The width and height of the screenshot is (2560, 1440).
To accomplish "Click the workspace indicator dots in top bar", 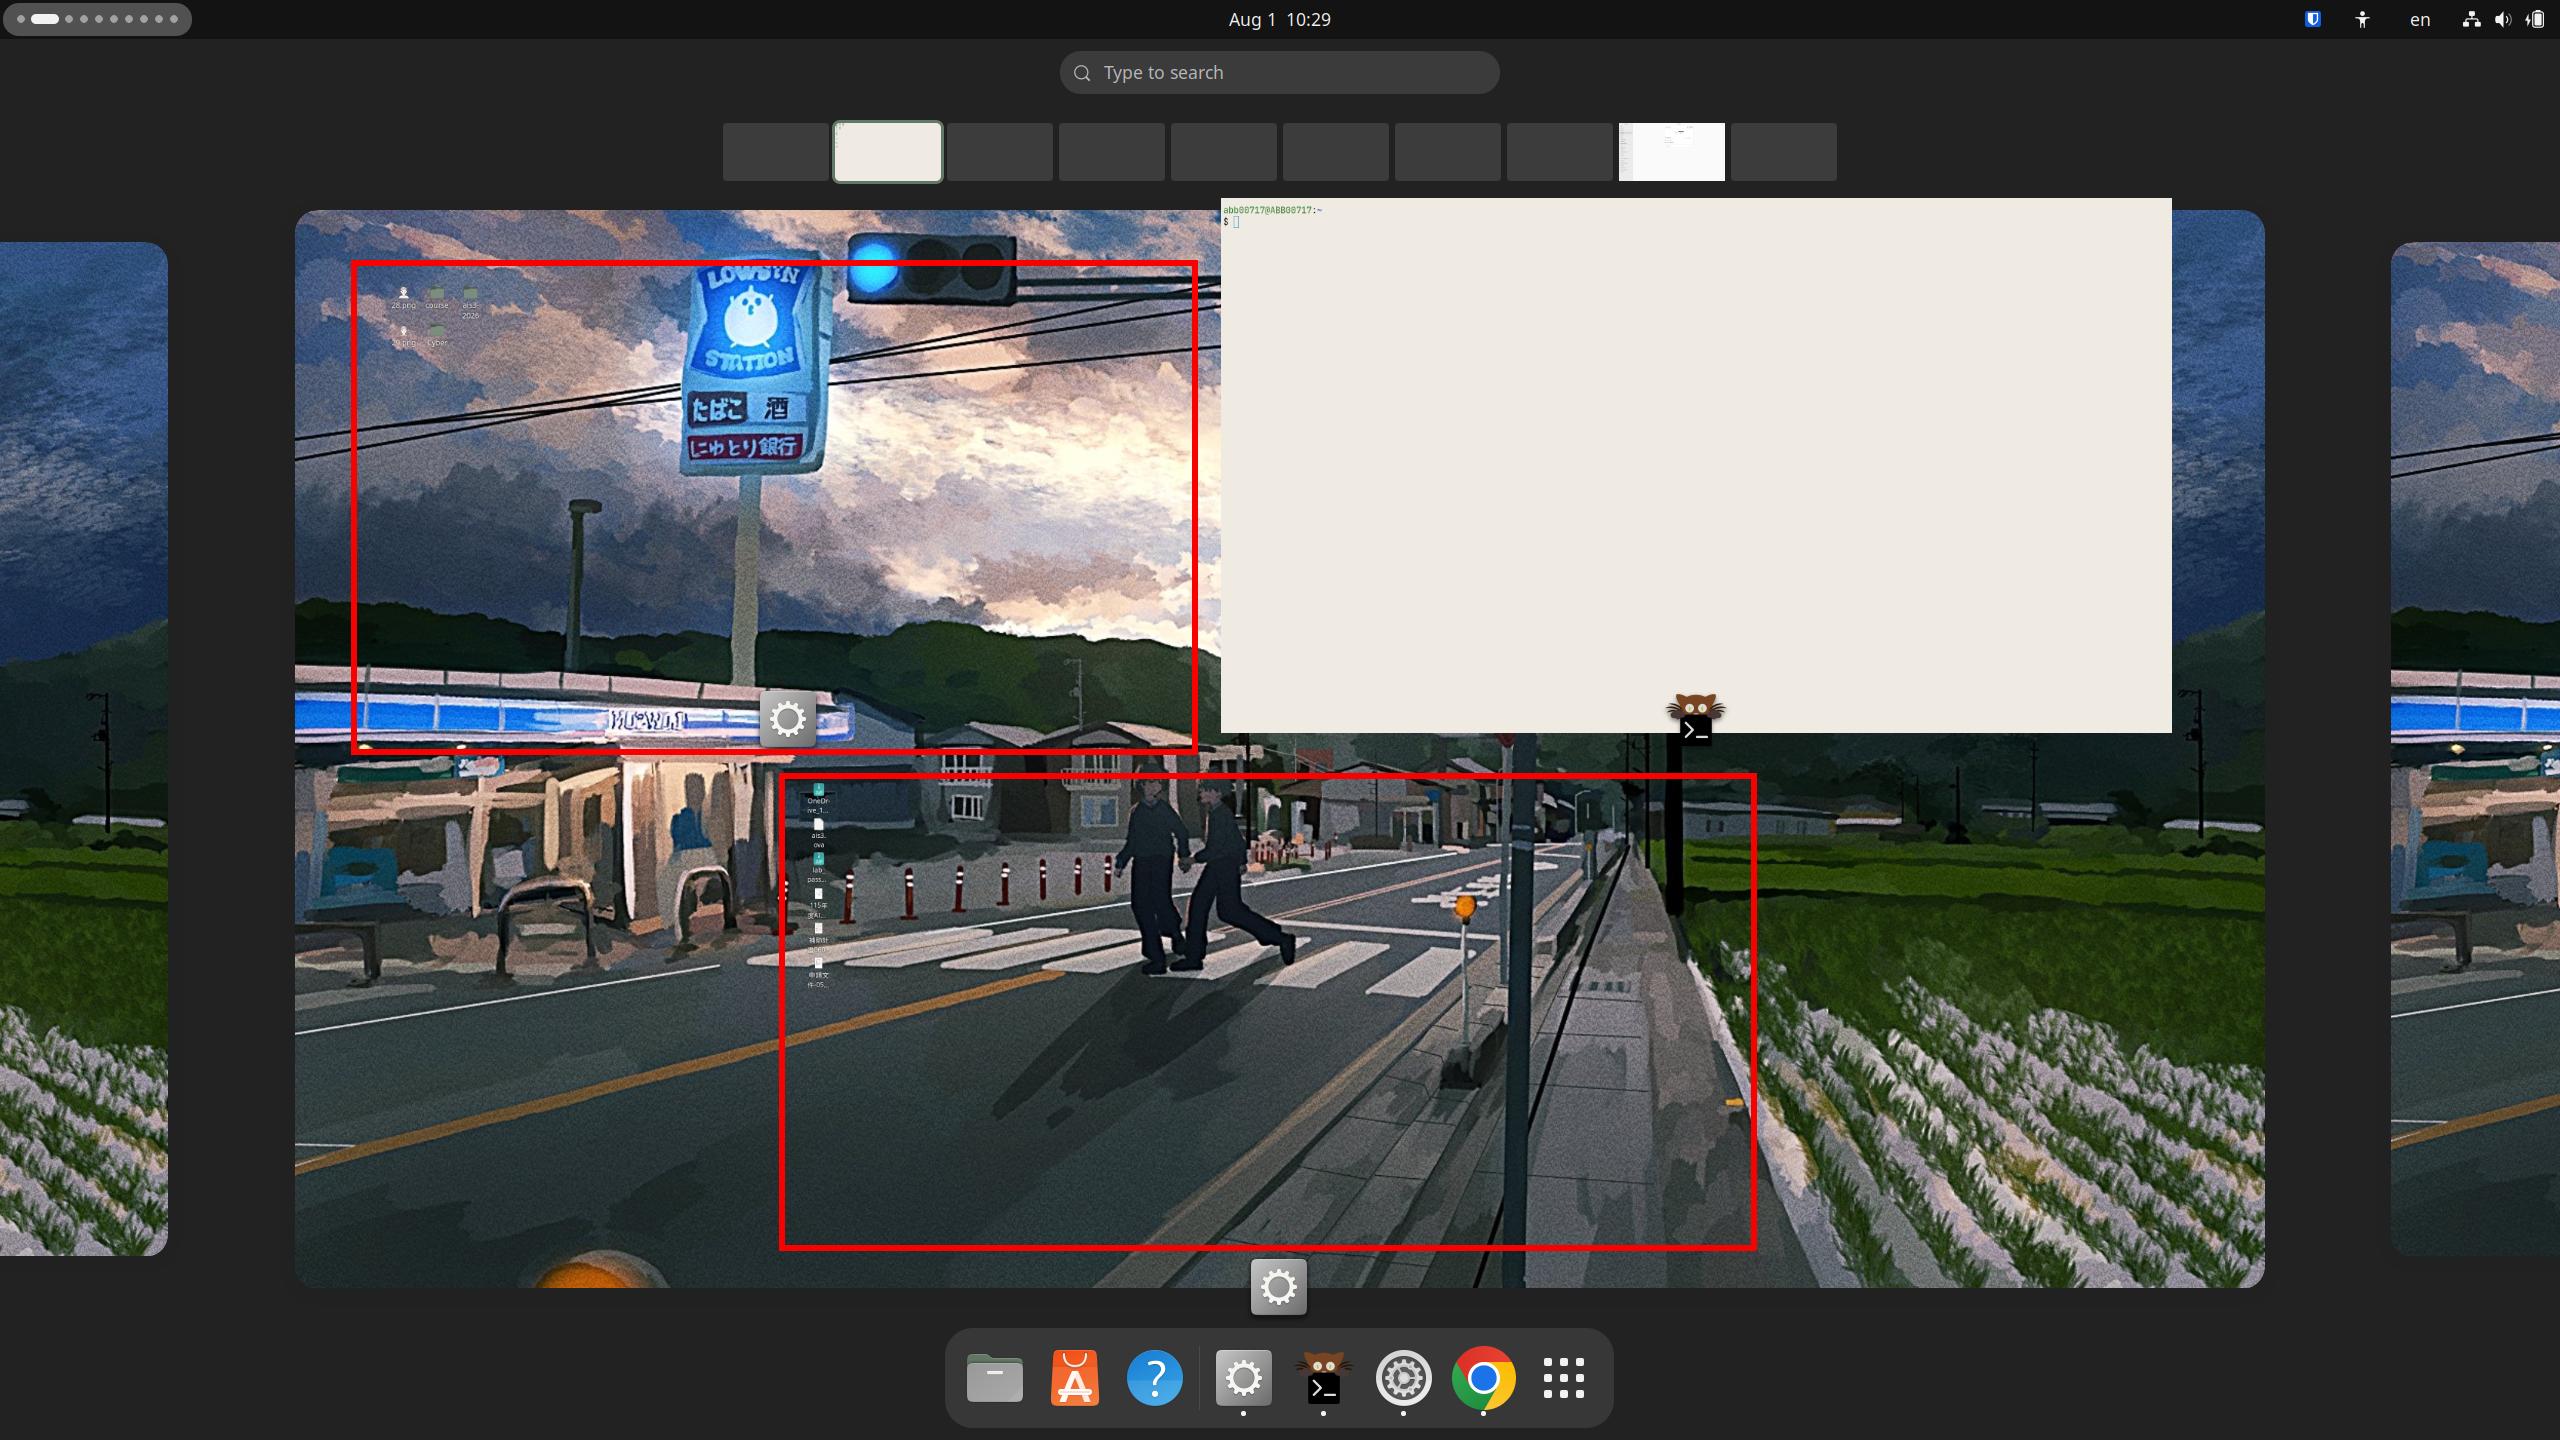I will (97, 19).
